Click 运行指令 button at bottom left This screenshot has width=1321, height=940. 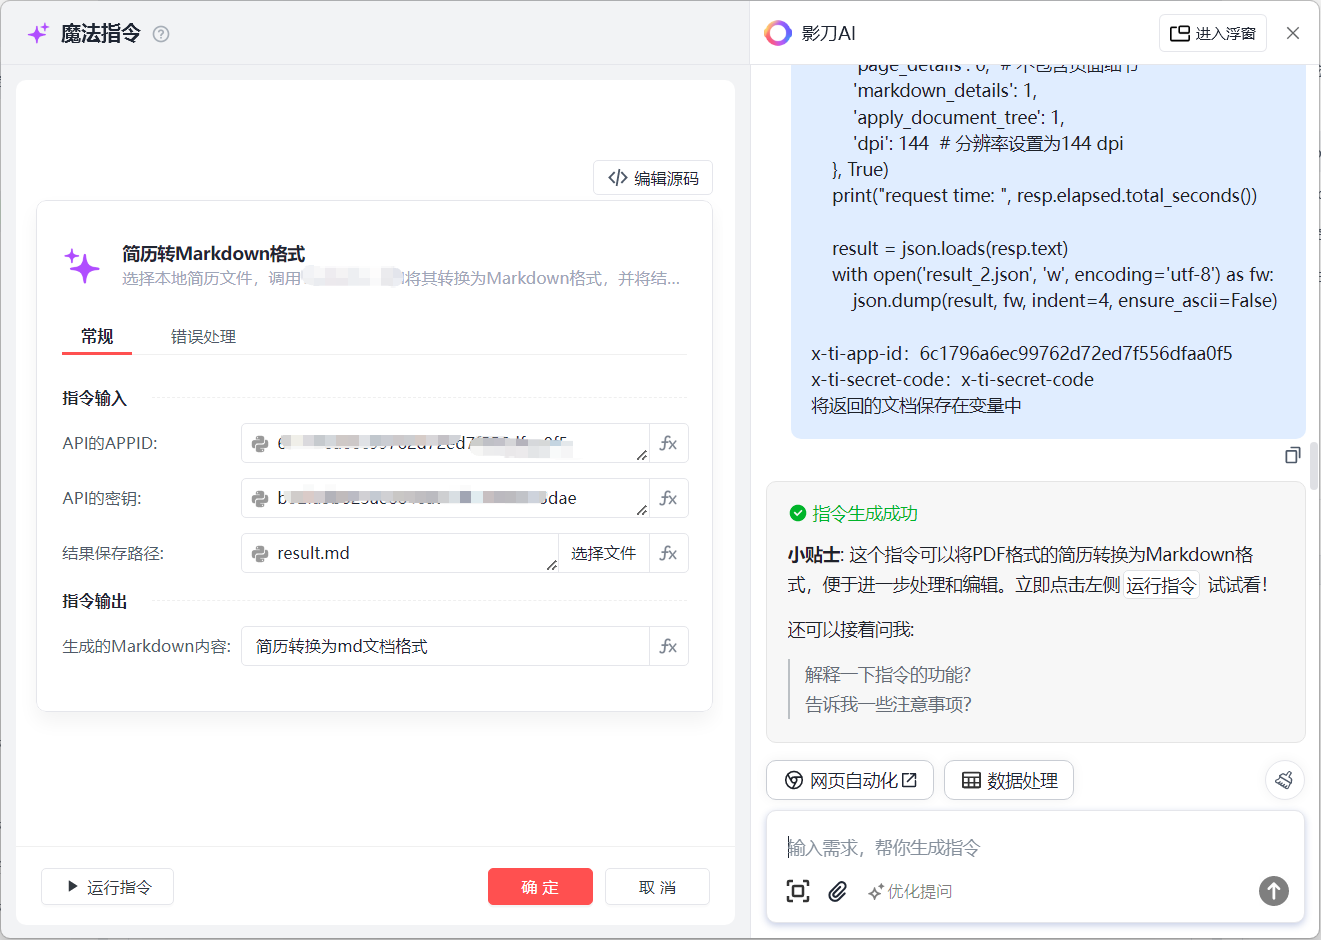coord(108,887)
